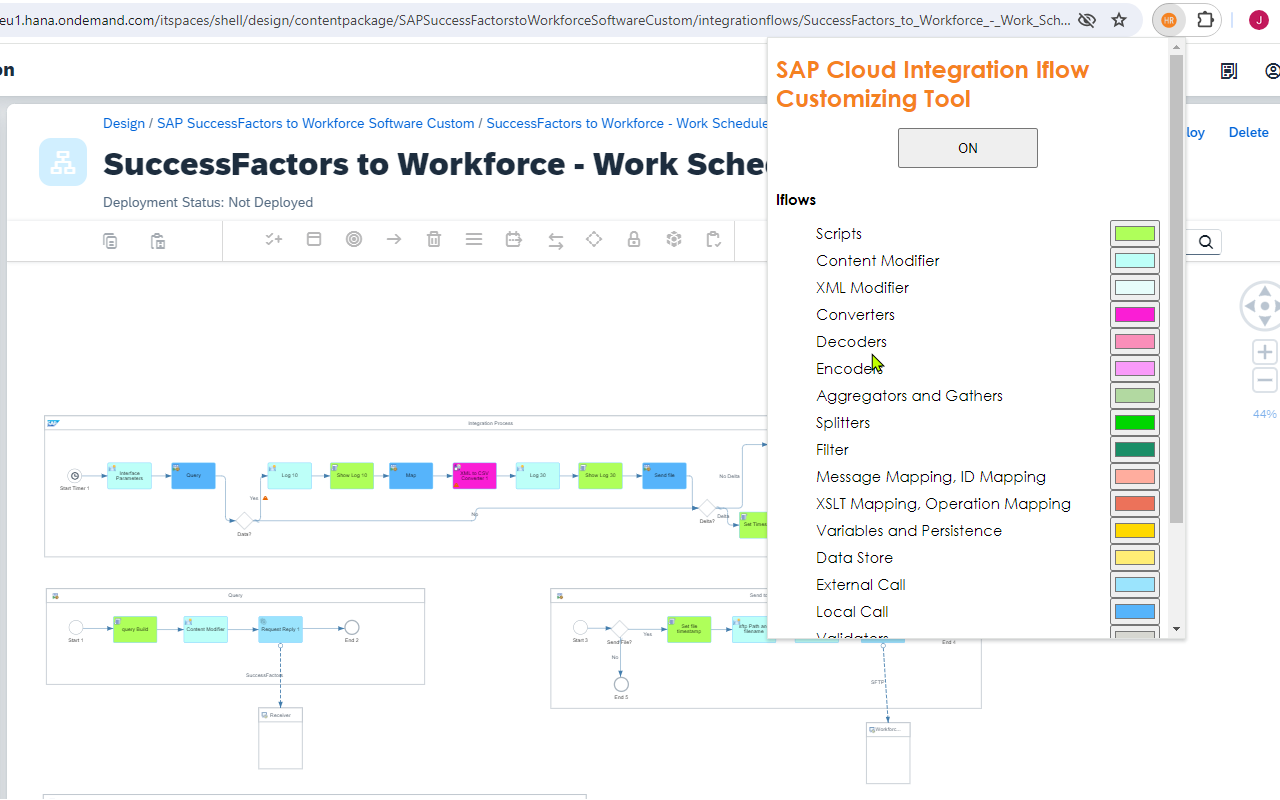Click the popup scrollbar down arrow
1280x800 pixels.
[1176, 630]
